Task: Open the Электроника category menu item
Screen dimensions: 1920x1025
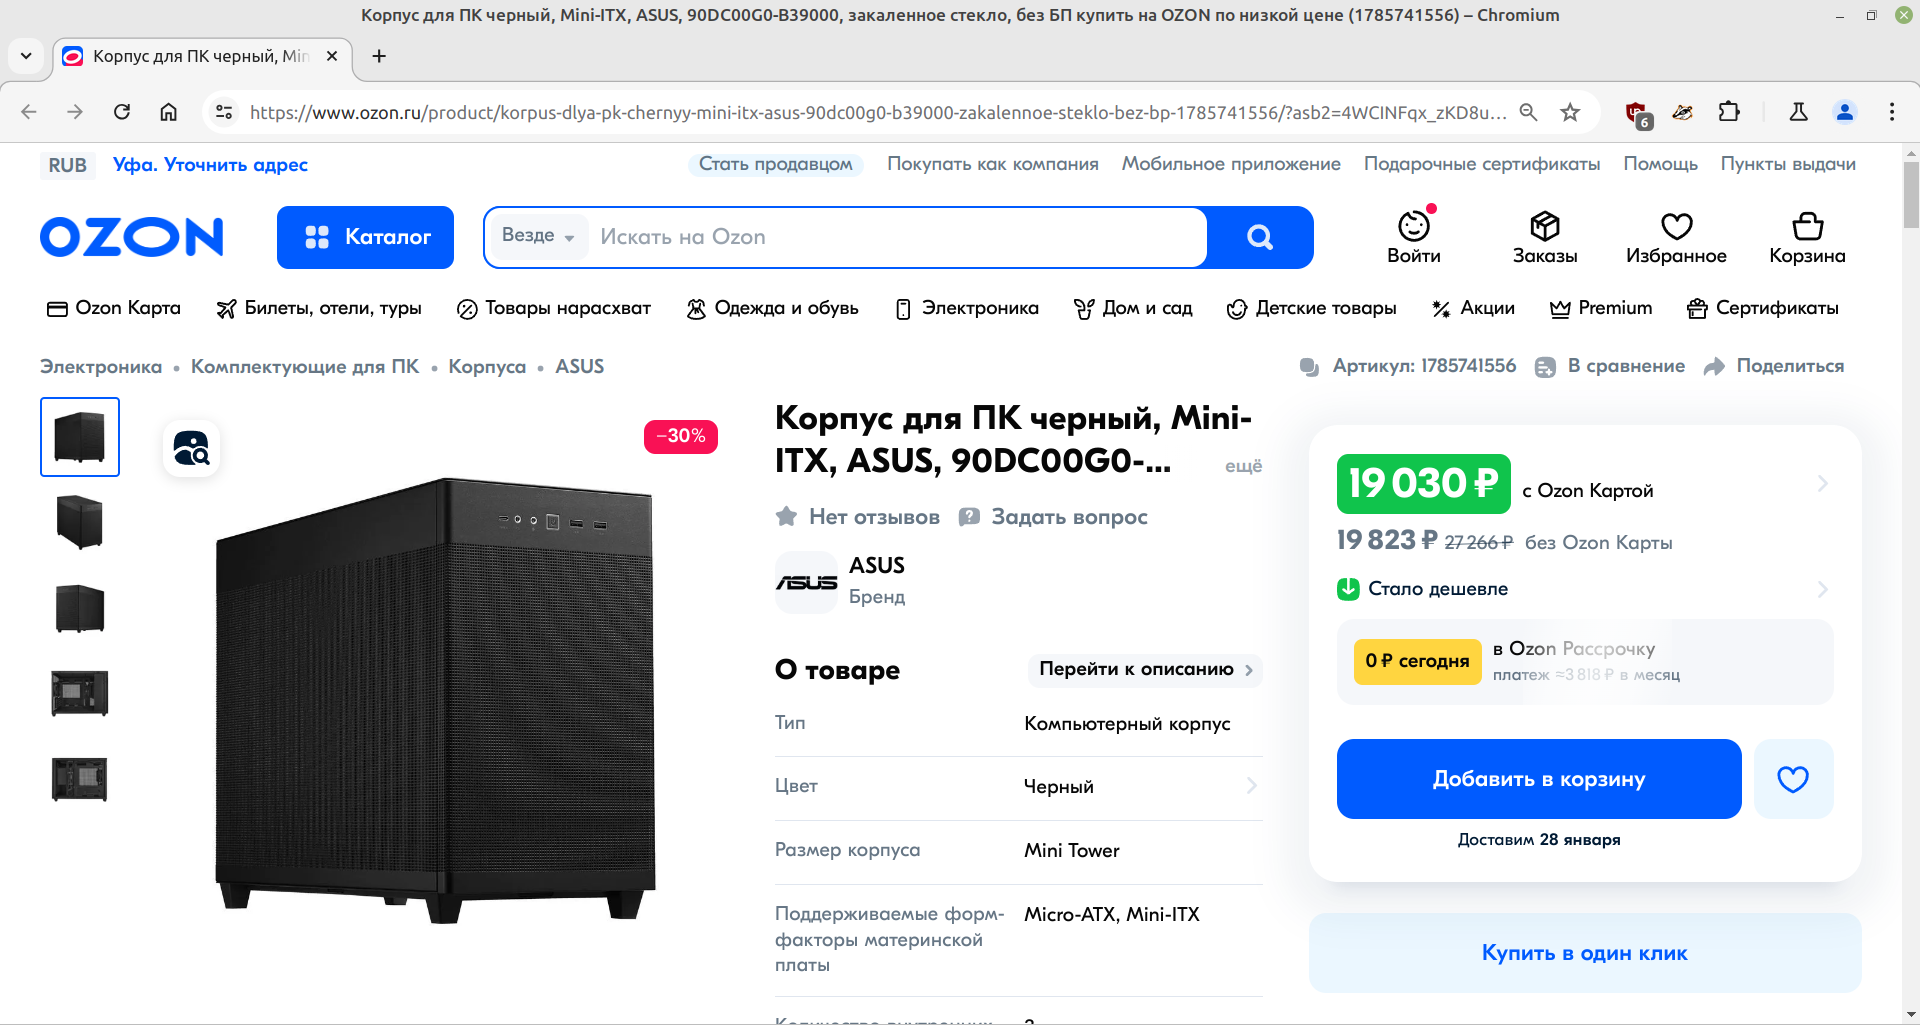Action: pyautogui.click(x=967, y=308)
